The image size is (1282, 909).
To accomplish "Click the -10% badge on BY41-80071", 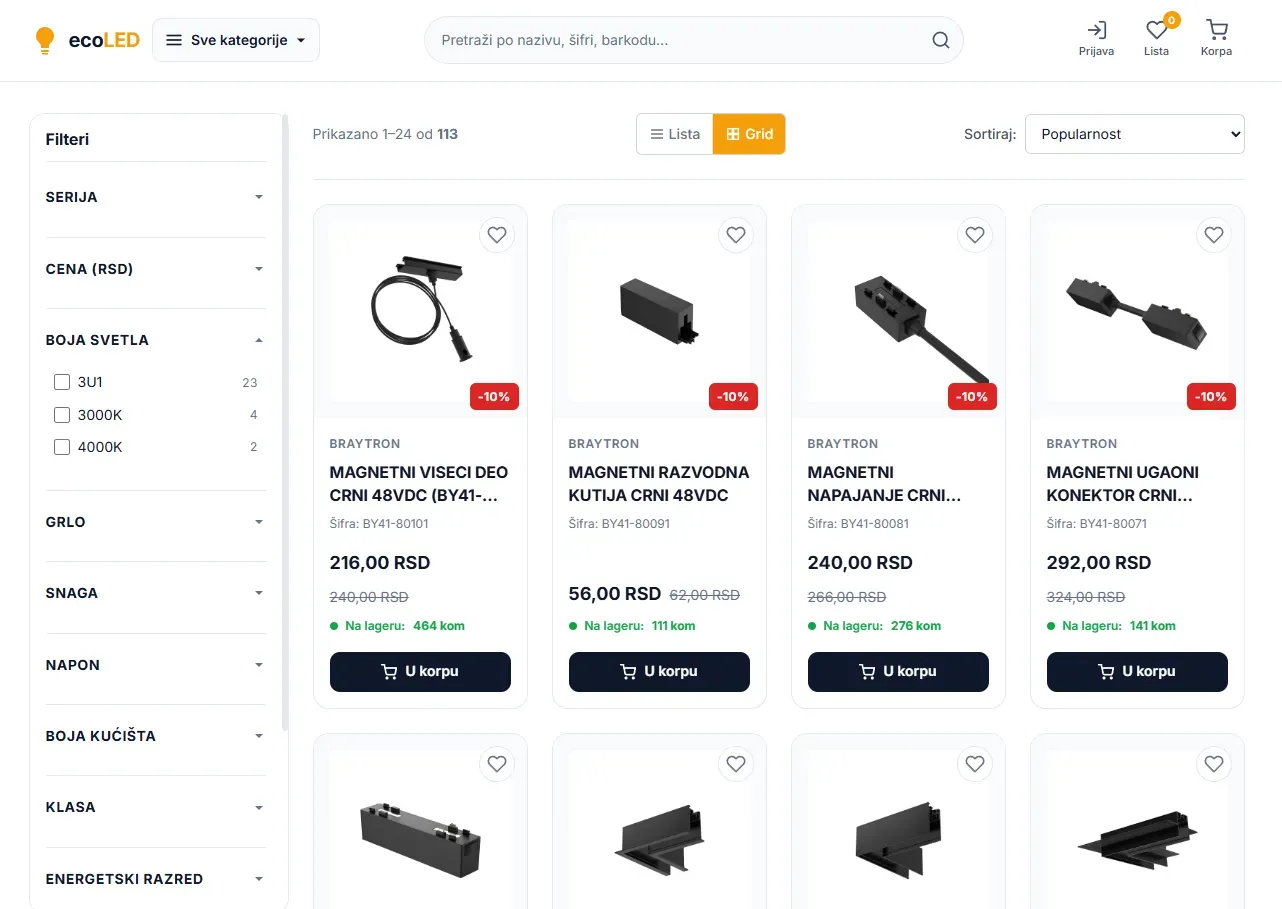I will pyautogui.click(x=1211, y=396).
